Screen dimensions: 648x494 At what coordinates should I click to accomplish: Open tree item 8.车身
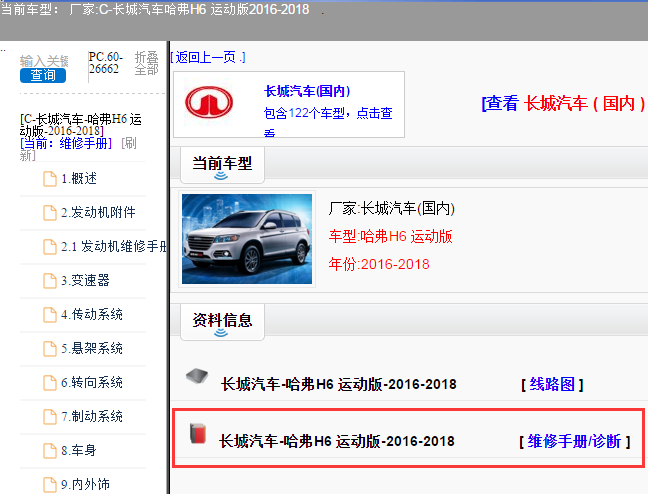(79, 450)
